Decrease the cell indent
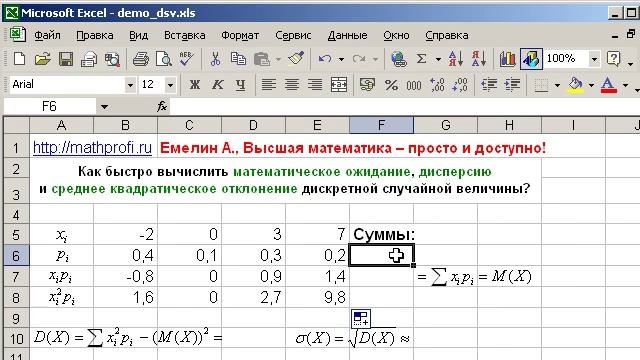The height and width of the screenshot is (360, 640). 489,85
